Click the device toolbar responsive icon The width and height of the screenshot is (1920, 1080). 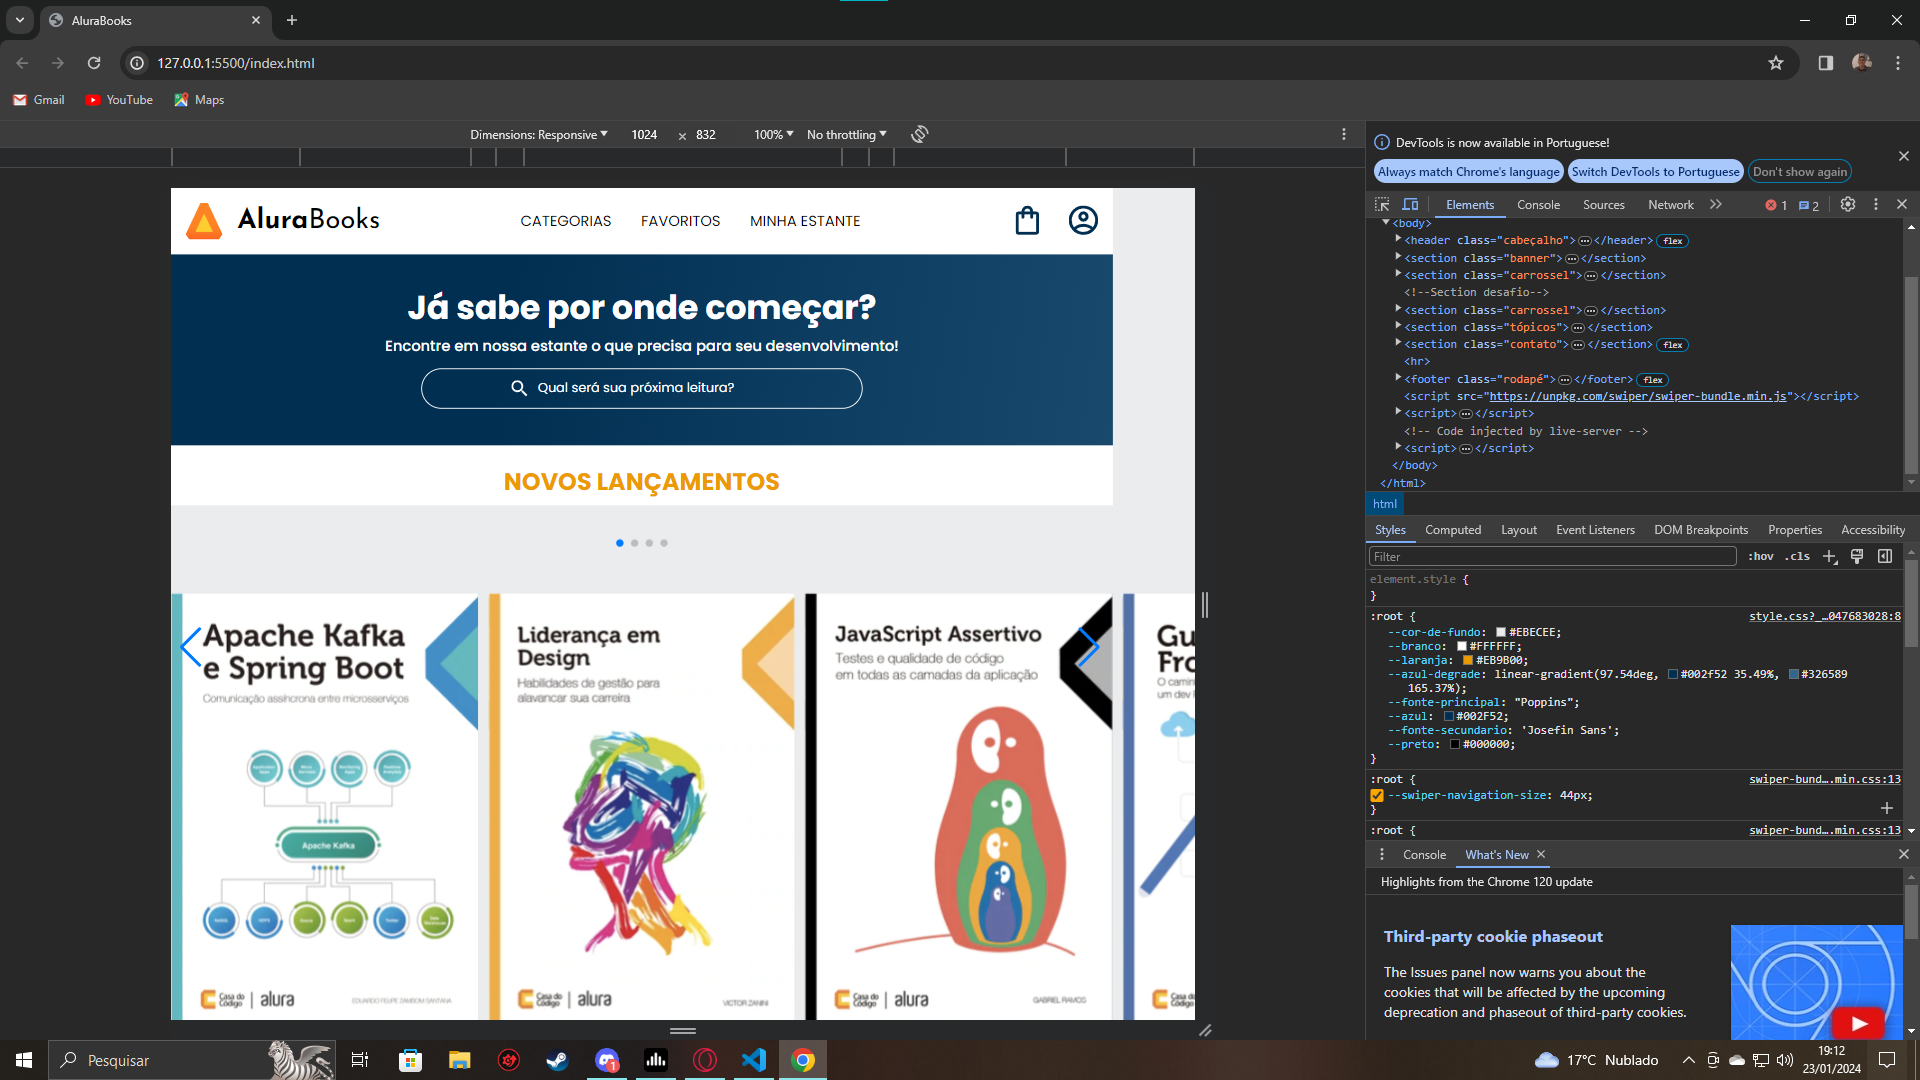pos(1410,203)
